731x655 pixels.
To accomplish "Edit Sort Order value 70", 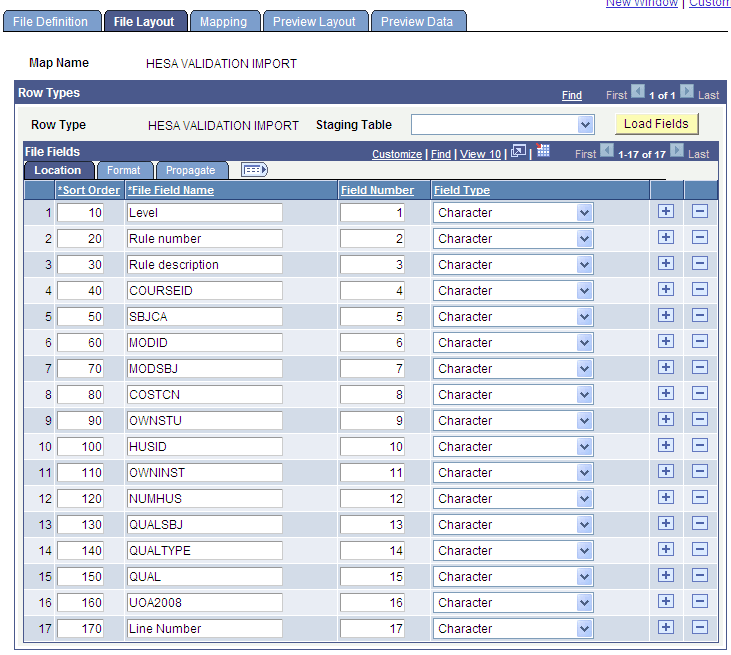I will [x=80, y=369].
